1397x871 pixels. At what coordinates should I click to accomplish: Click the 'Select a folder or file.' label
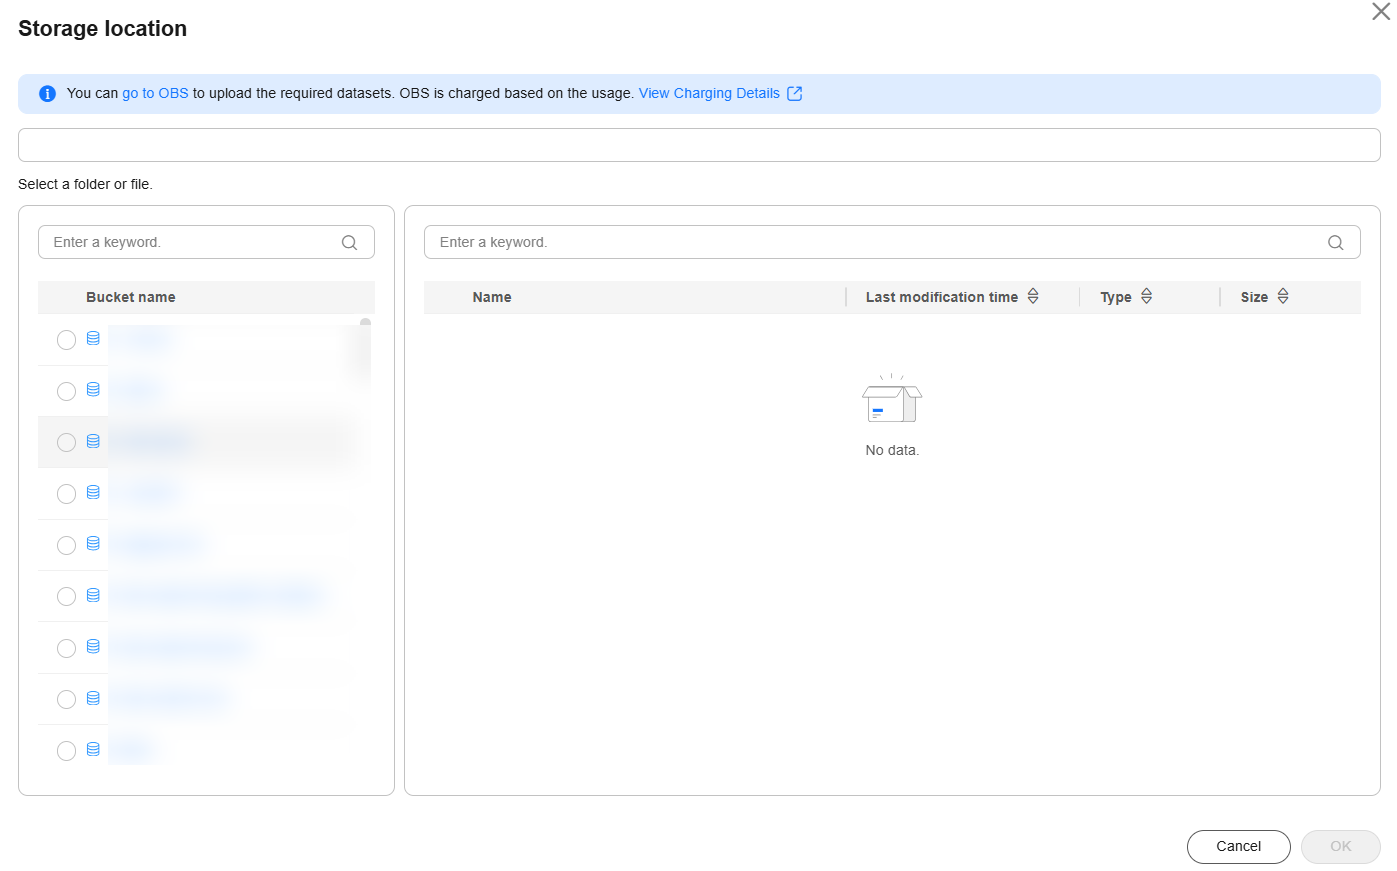coord(85,184)
